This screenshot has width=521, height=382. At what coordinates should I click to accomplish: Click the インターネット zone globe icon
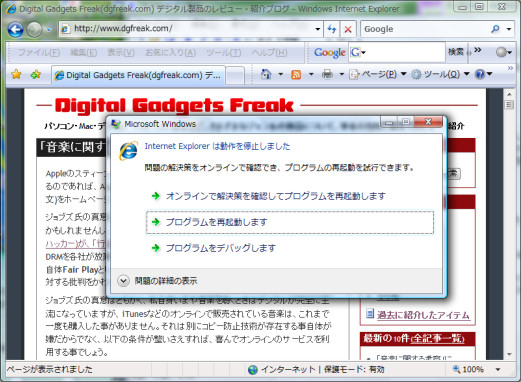pos(253,369)
